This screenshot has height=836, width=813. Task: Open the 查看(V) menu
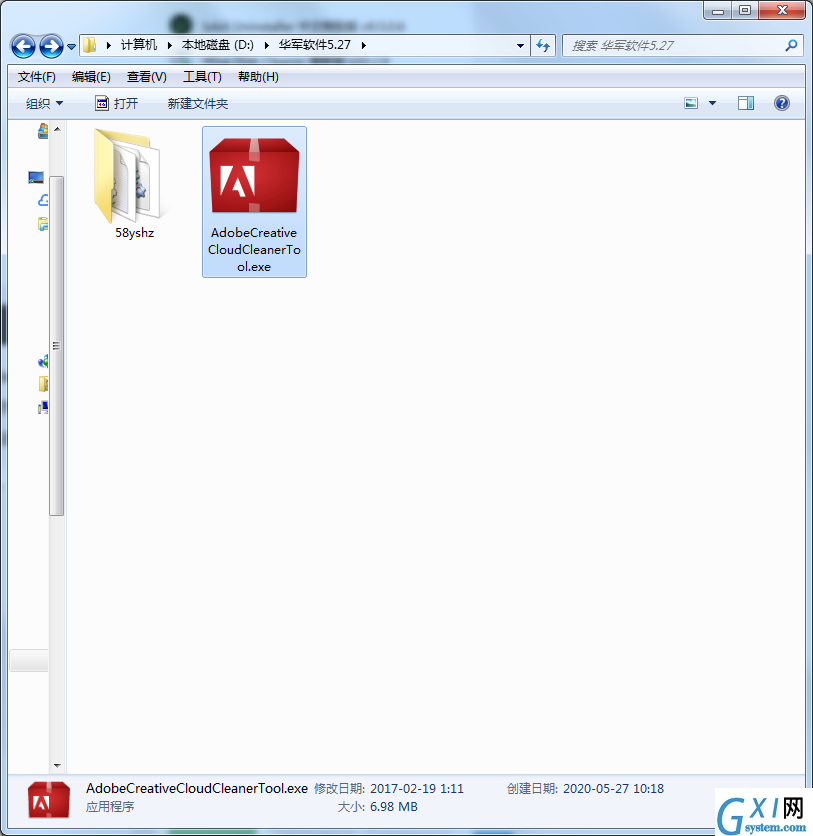point(147,77)
